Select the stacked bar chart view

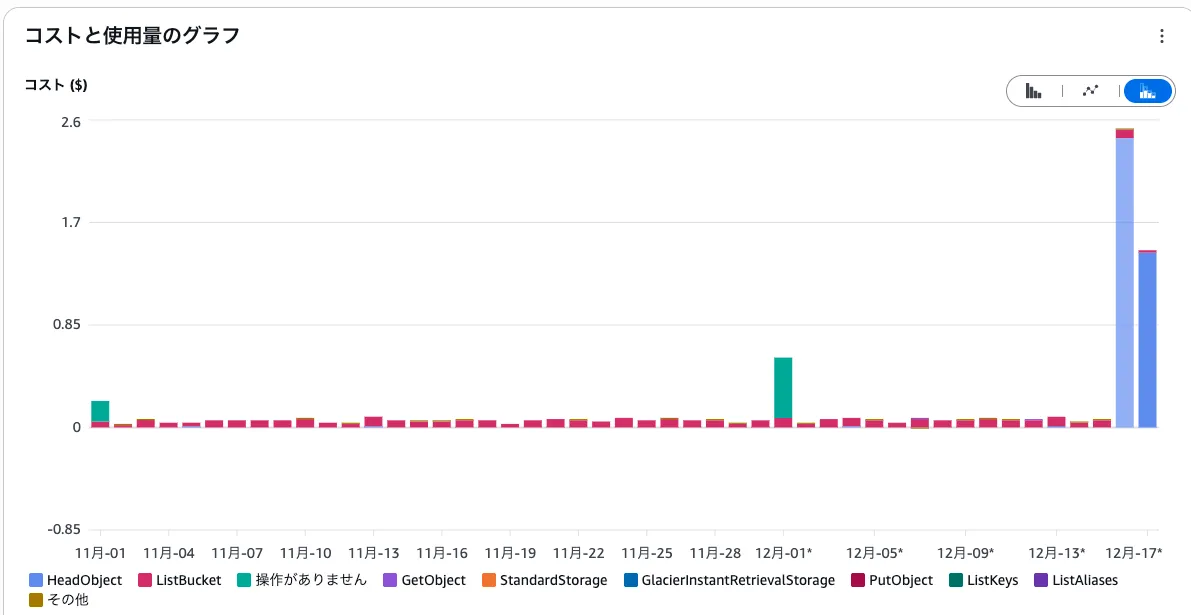coord(1147,91)
